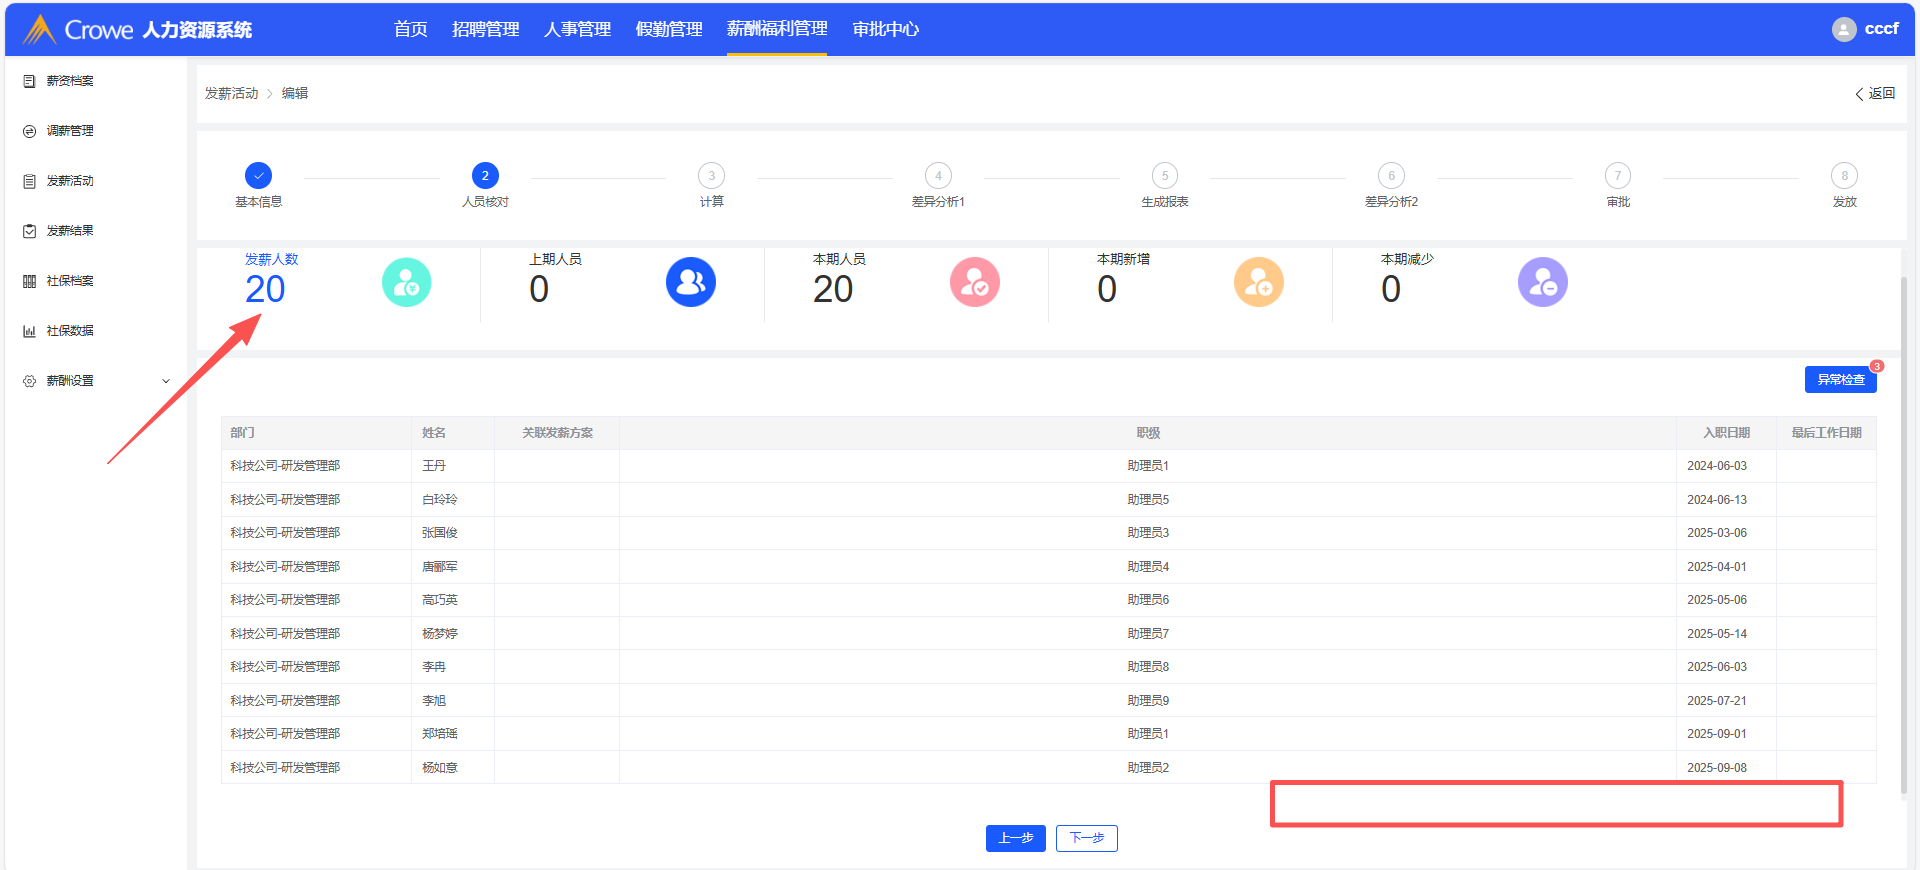Click the 发薪活动 breadcrumb link
The width and height of the screenshot is (1920, 870).
tap(231, 93)
